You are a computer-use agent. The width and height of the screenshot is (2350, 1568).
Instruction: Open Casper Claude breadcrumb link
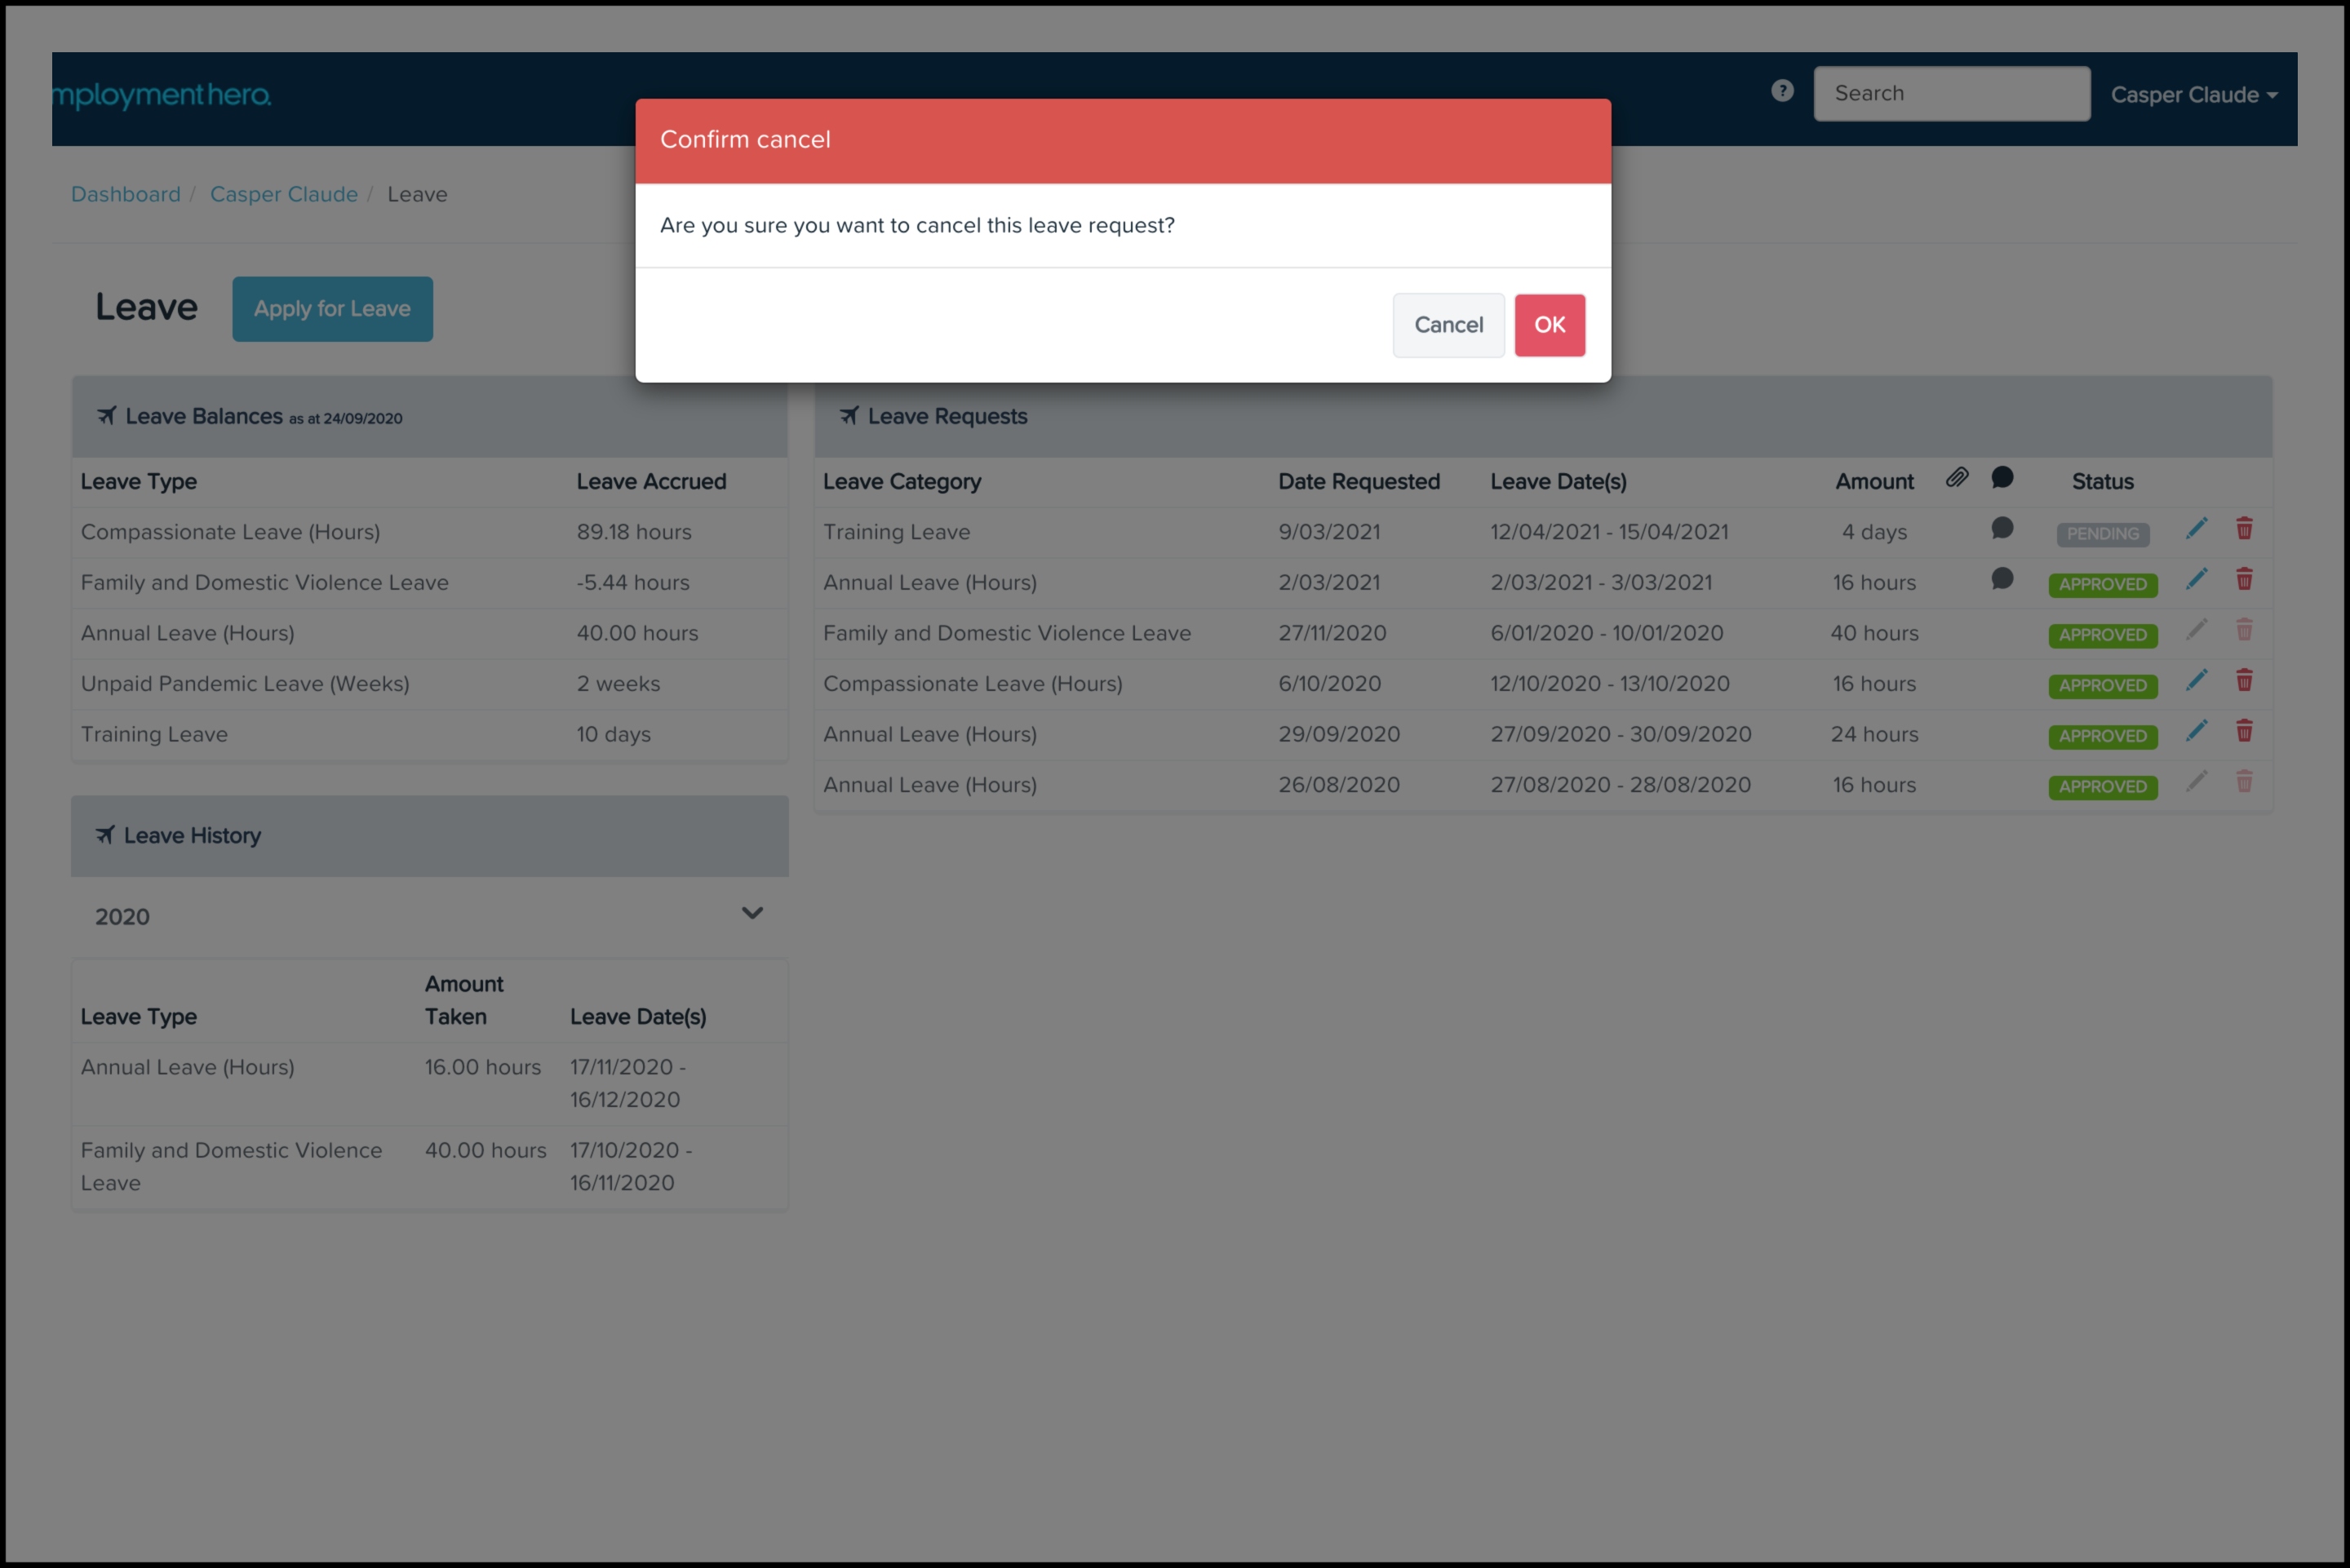284,194
